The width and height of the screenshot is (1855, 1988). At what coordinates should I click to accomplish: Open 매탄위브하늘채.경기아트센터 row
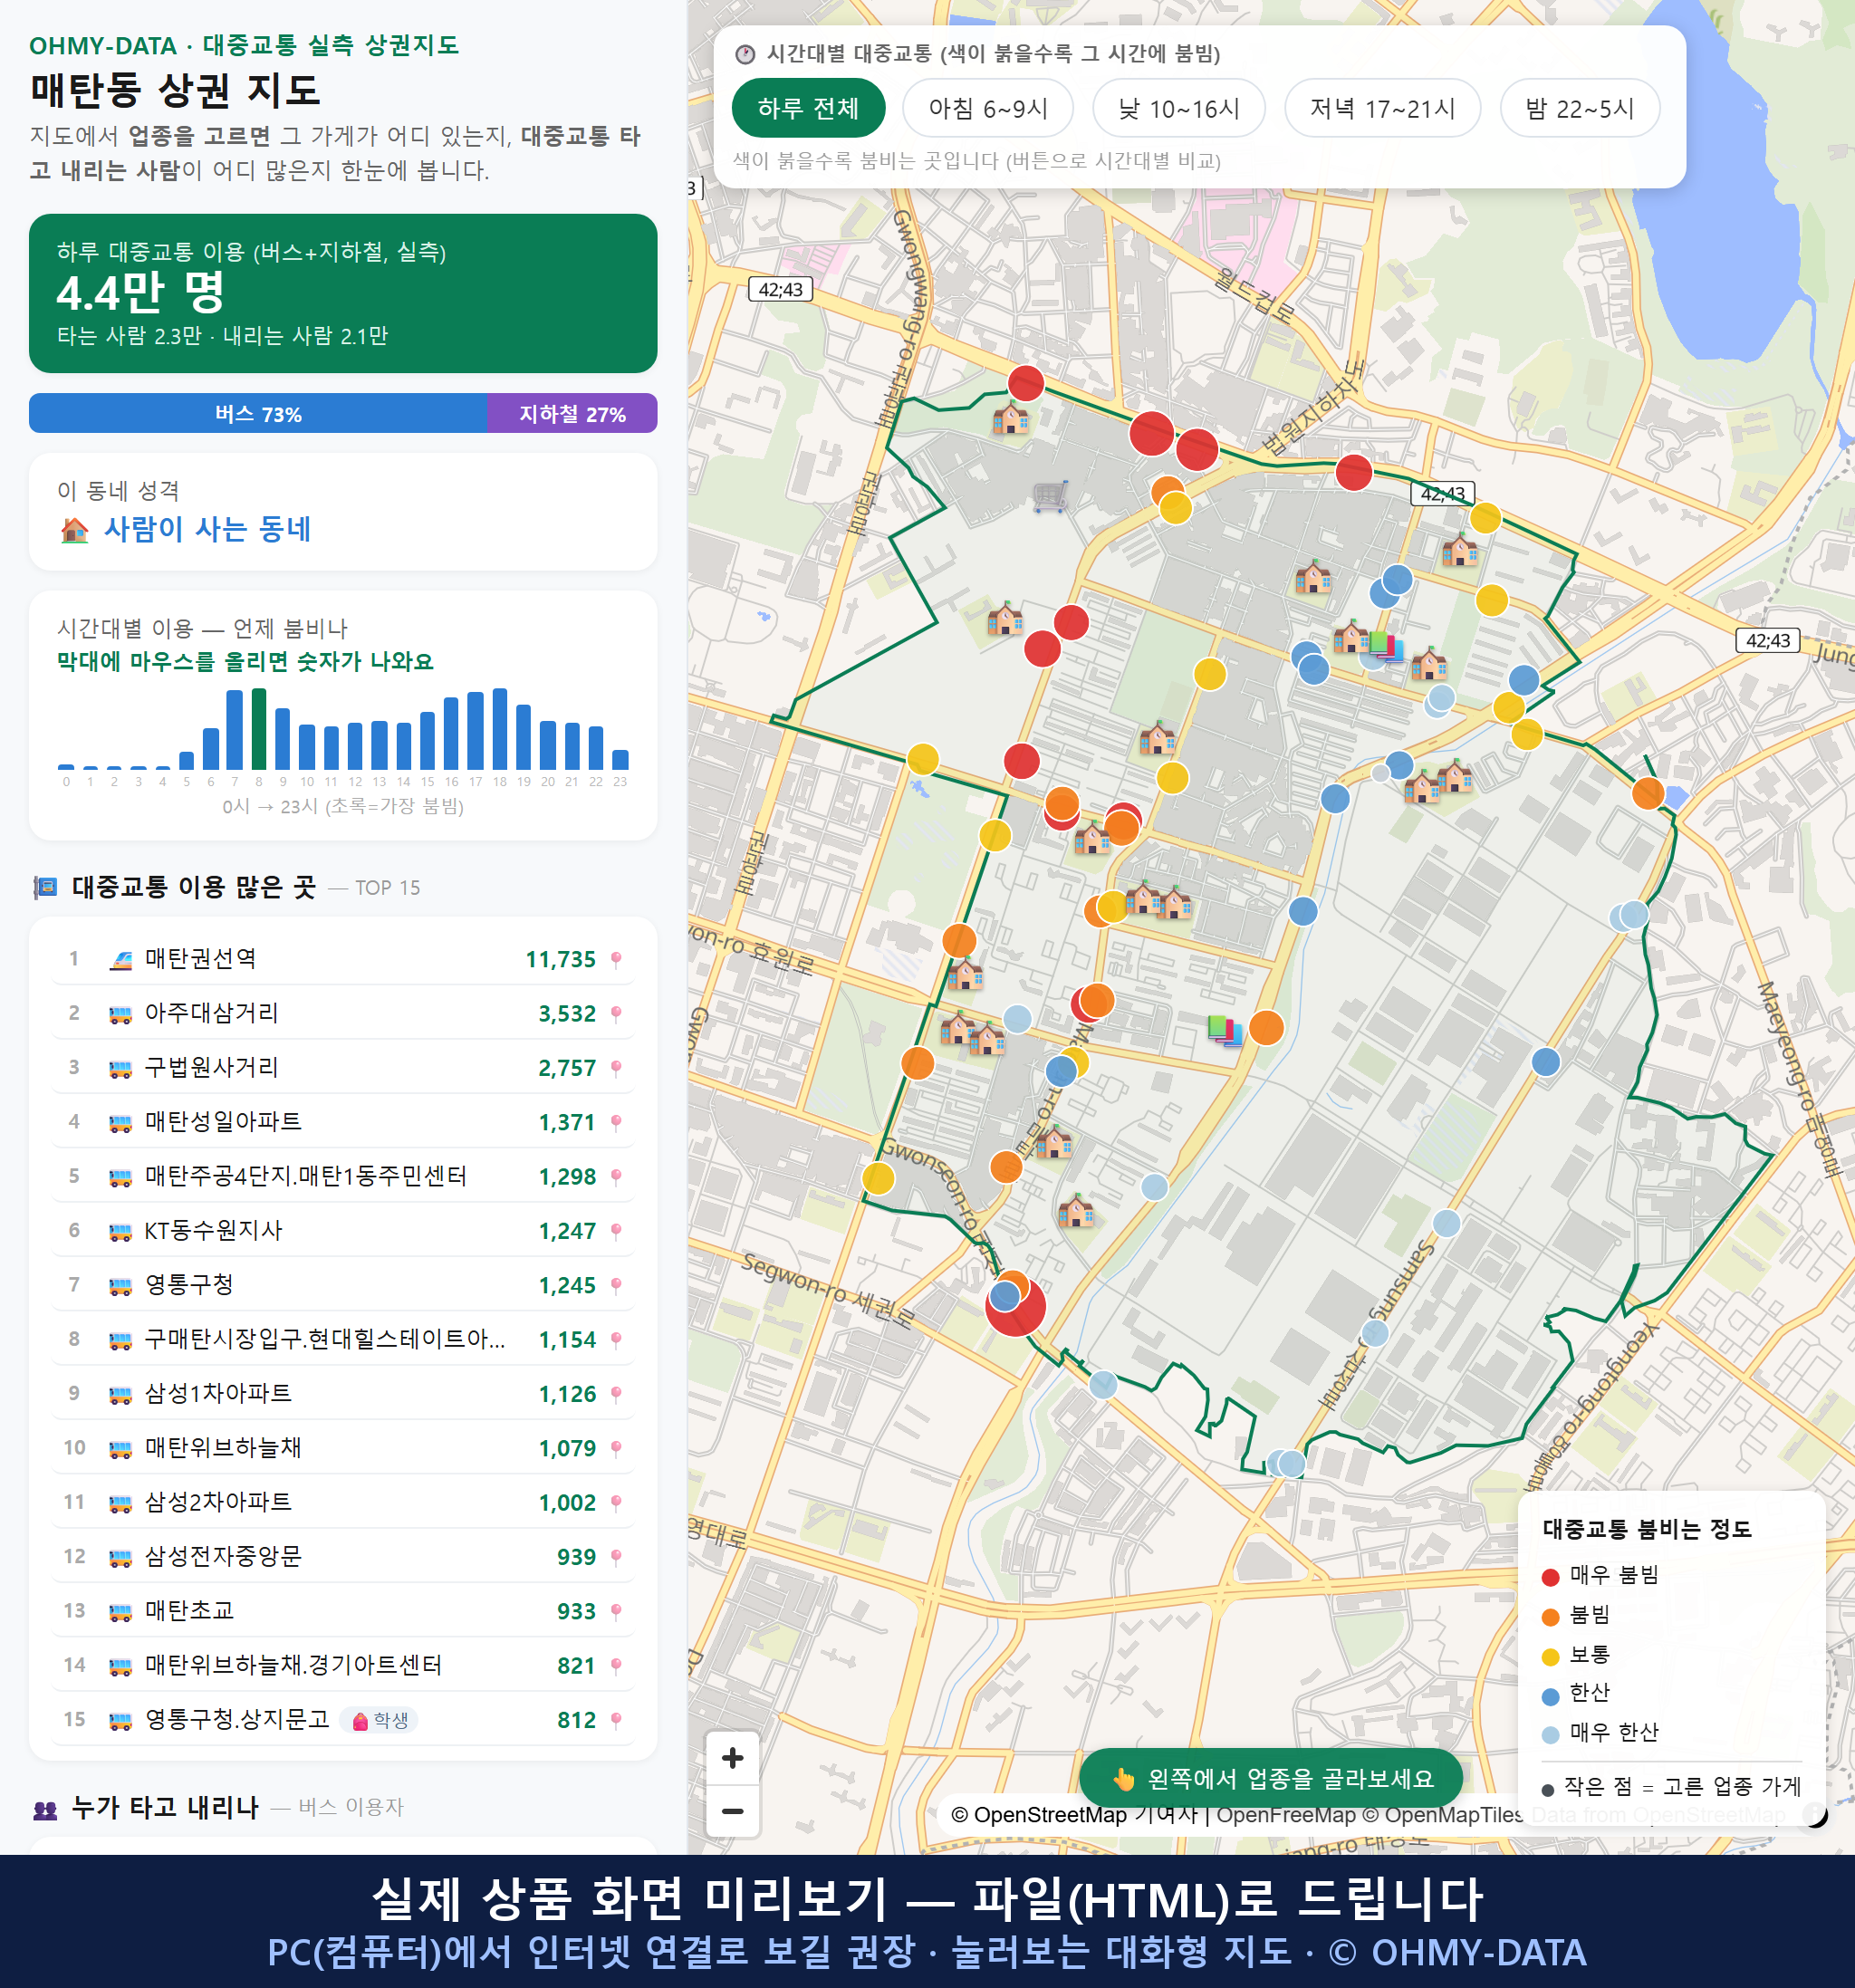pyautogui.click(x=343, y=1665)
